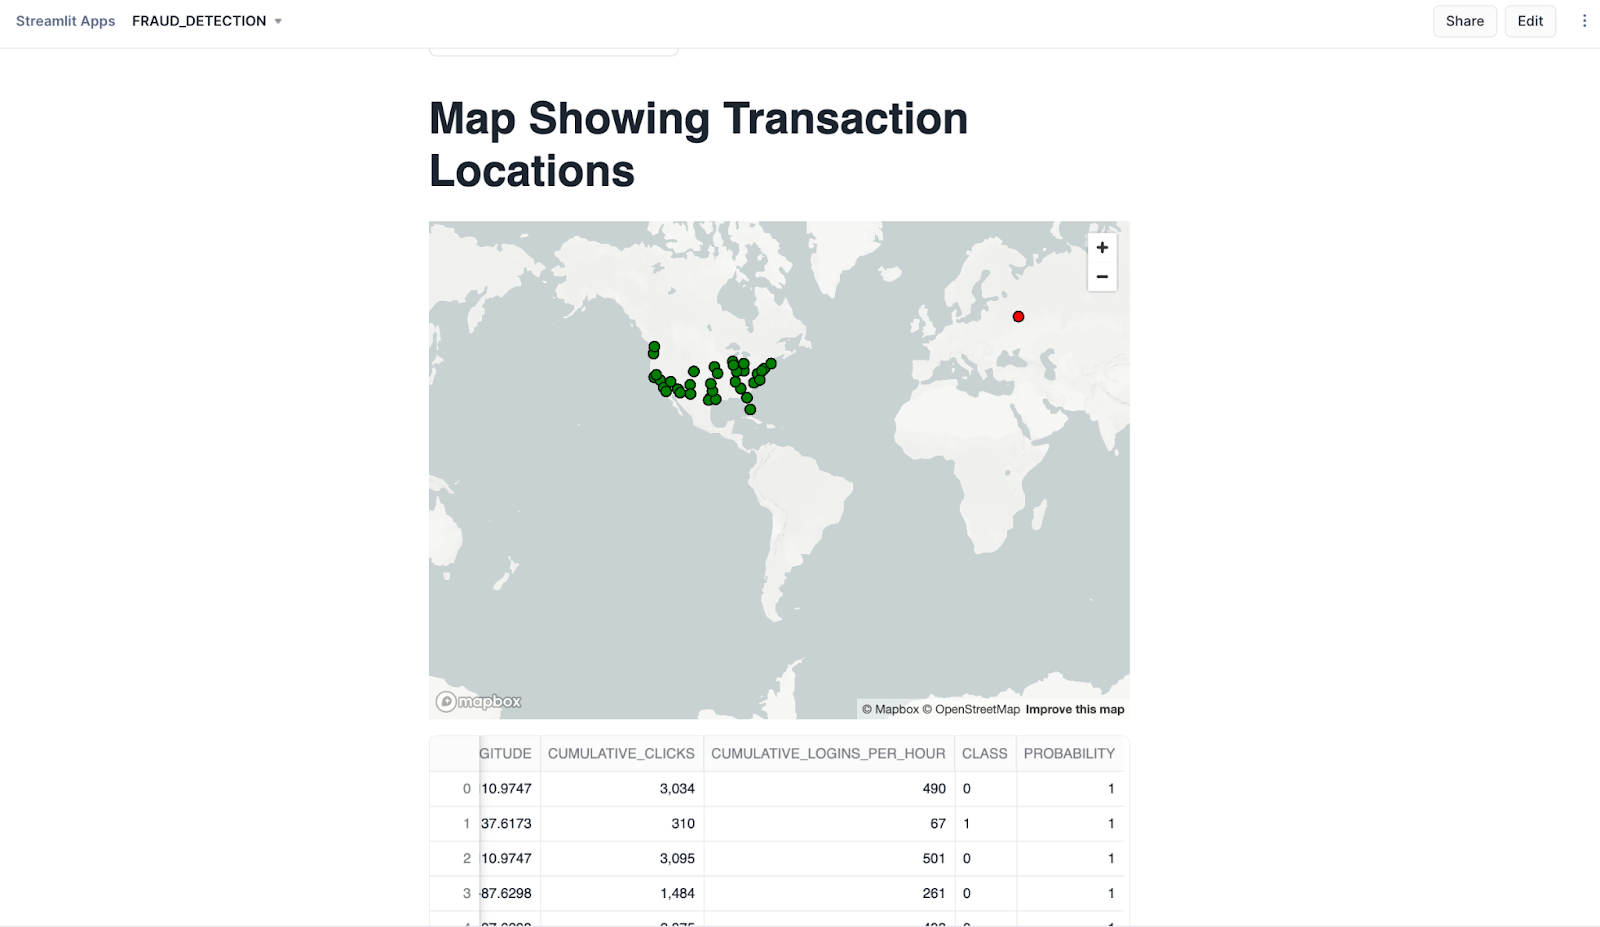Select the red fraud transaction marker in Russia

coord(1018,316)
